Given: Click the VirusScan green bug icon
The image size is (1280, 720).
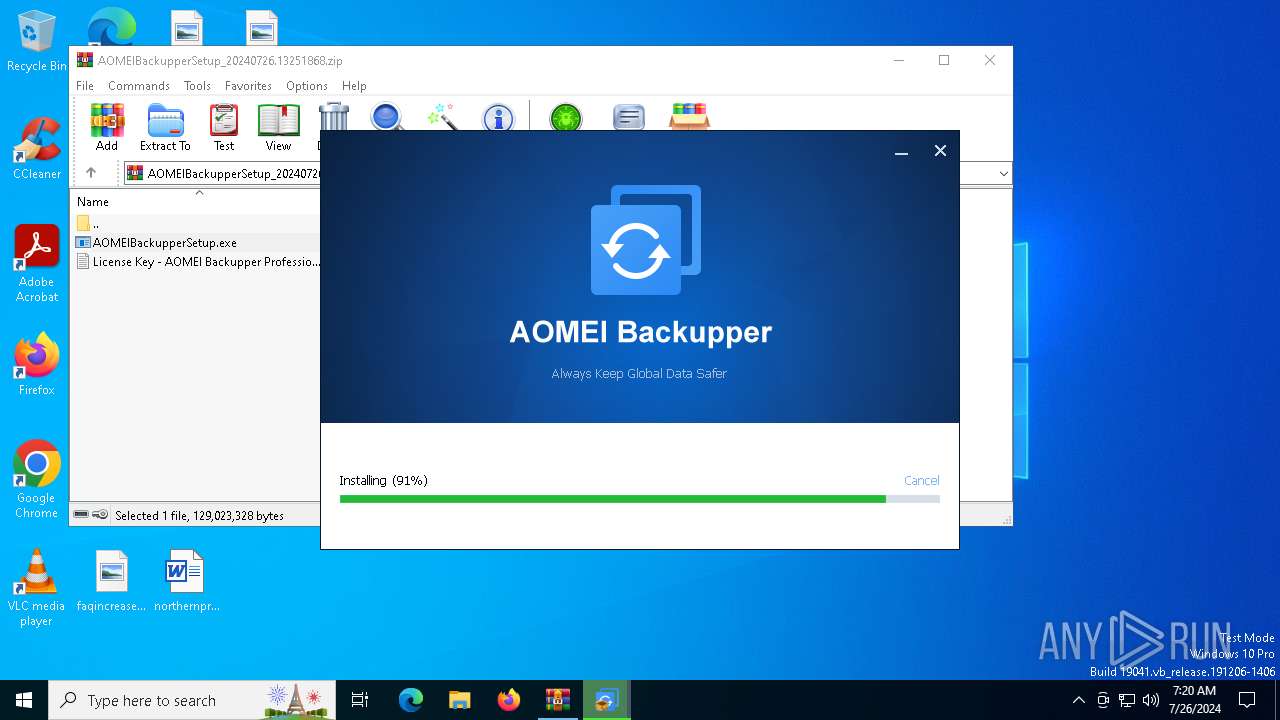Looking at the screenshot, I should [566, 118].
